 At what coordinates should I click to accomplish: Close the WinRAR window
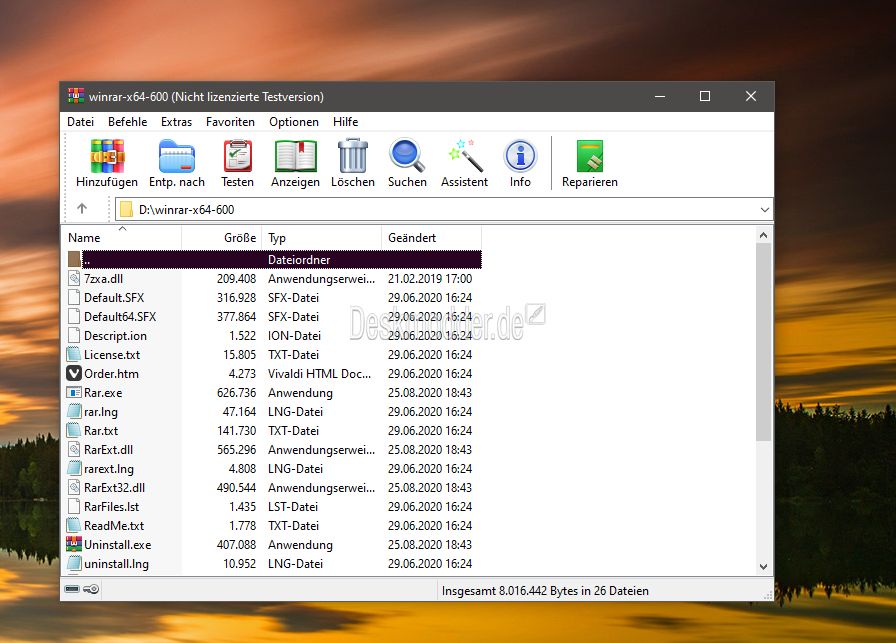(751, 97)
